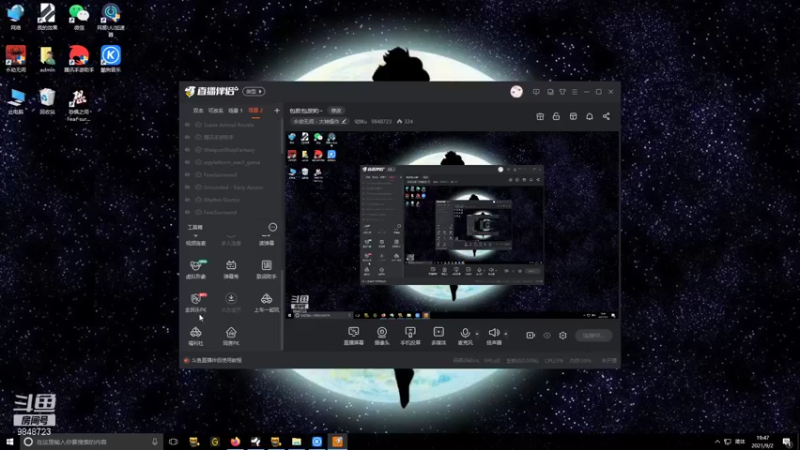800x450 pixels.
Task: Expand speaker options arrow
Action: click(506, 334)
